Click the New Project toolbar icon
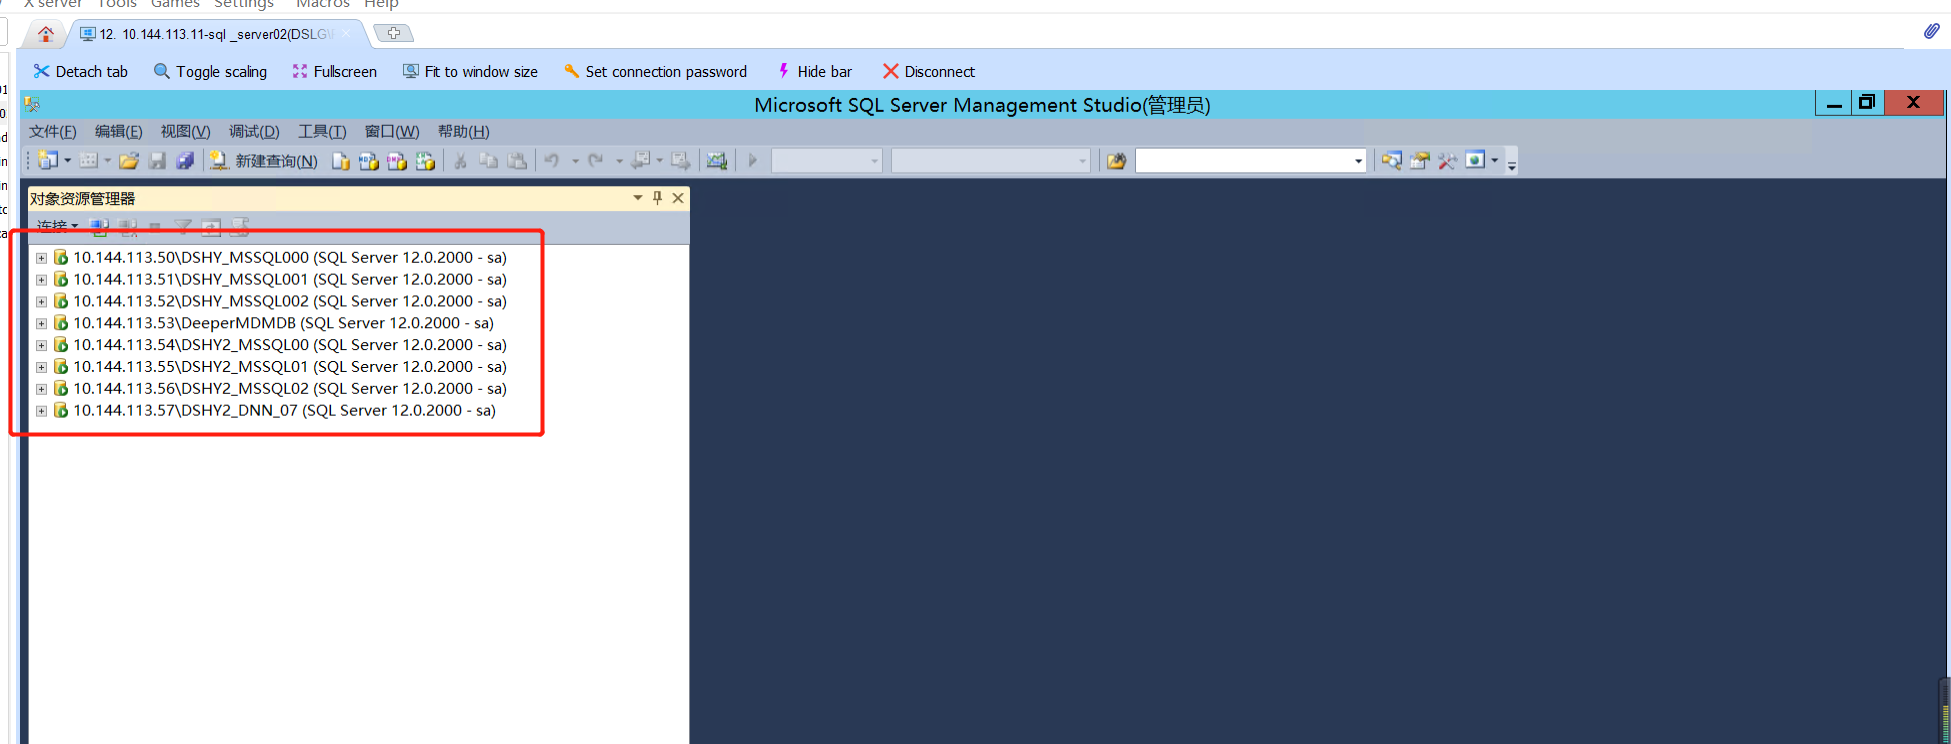The height and width of the screenshot is (744, 1951). 47,160
